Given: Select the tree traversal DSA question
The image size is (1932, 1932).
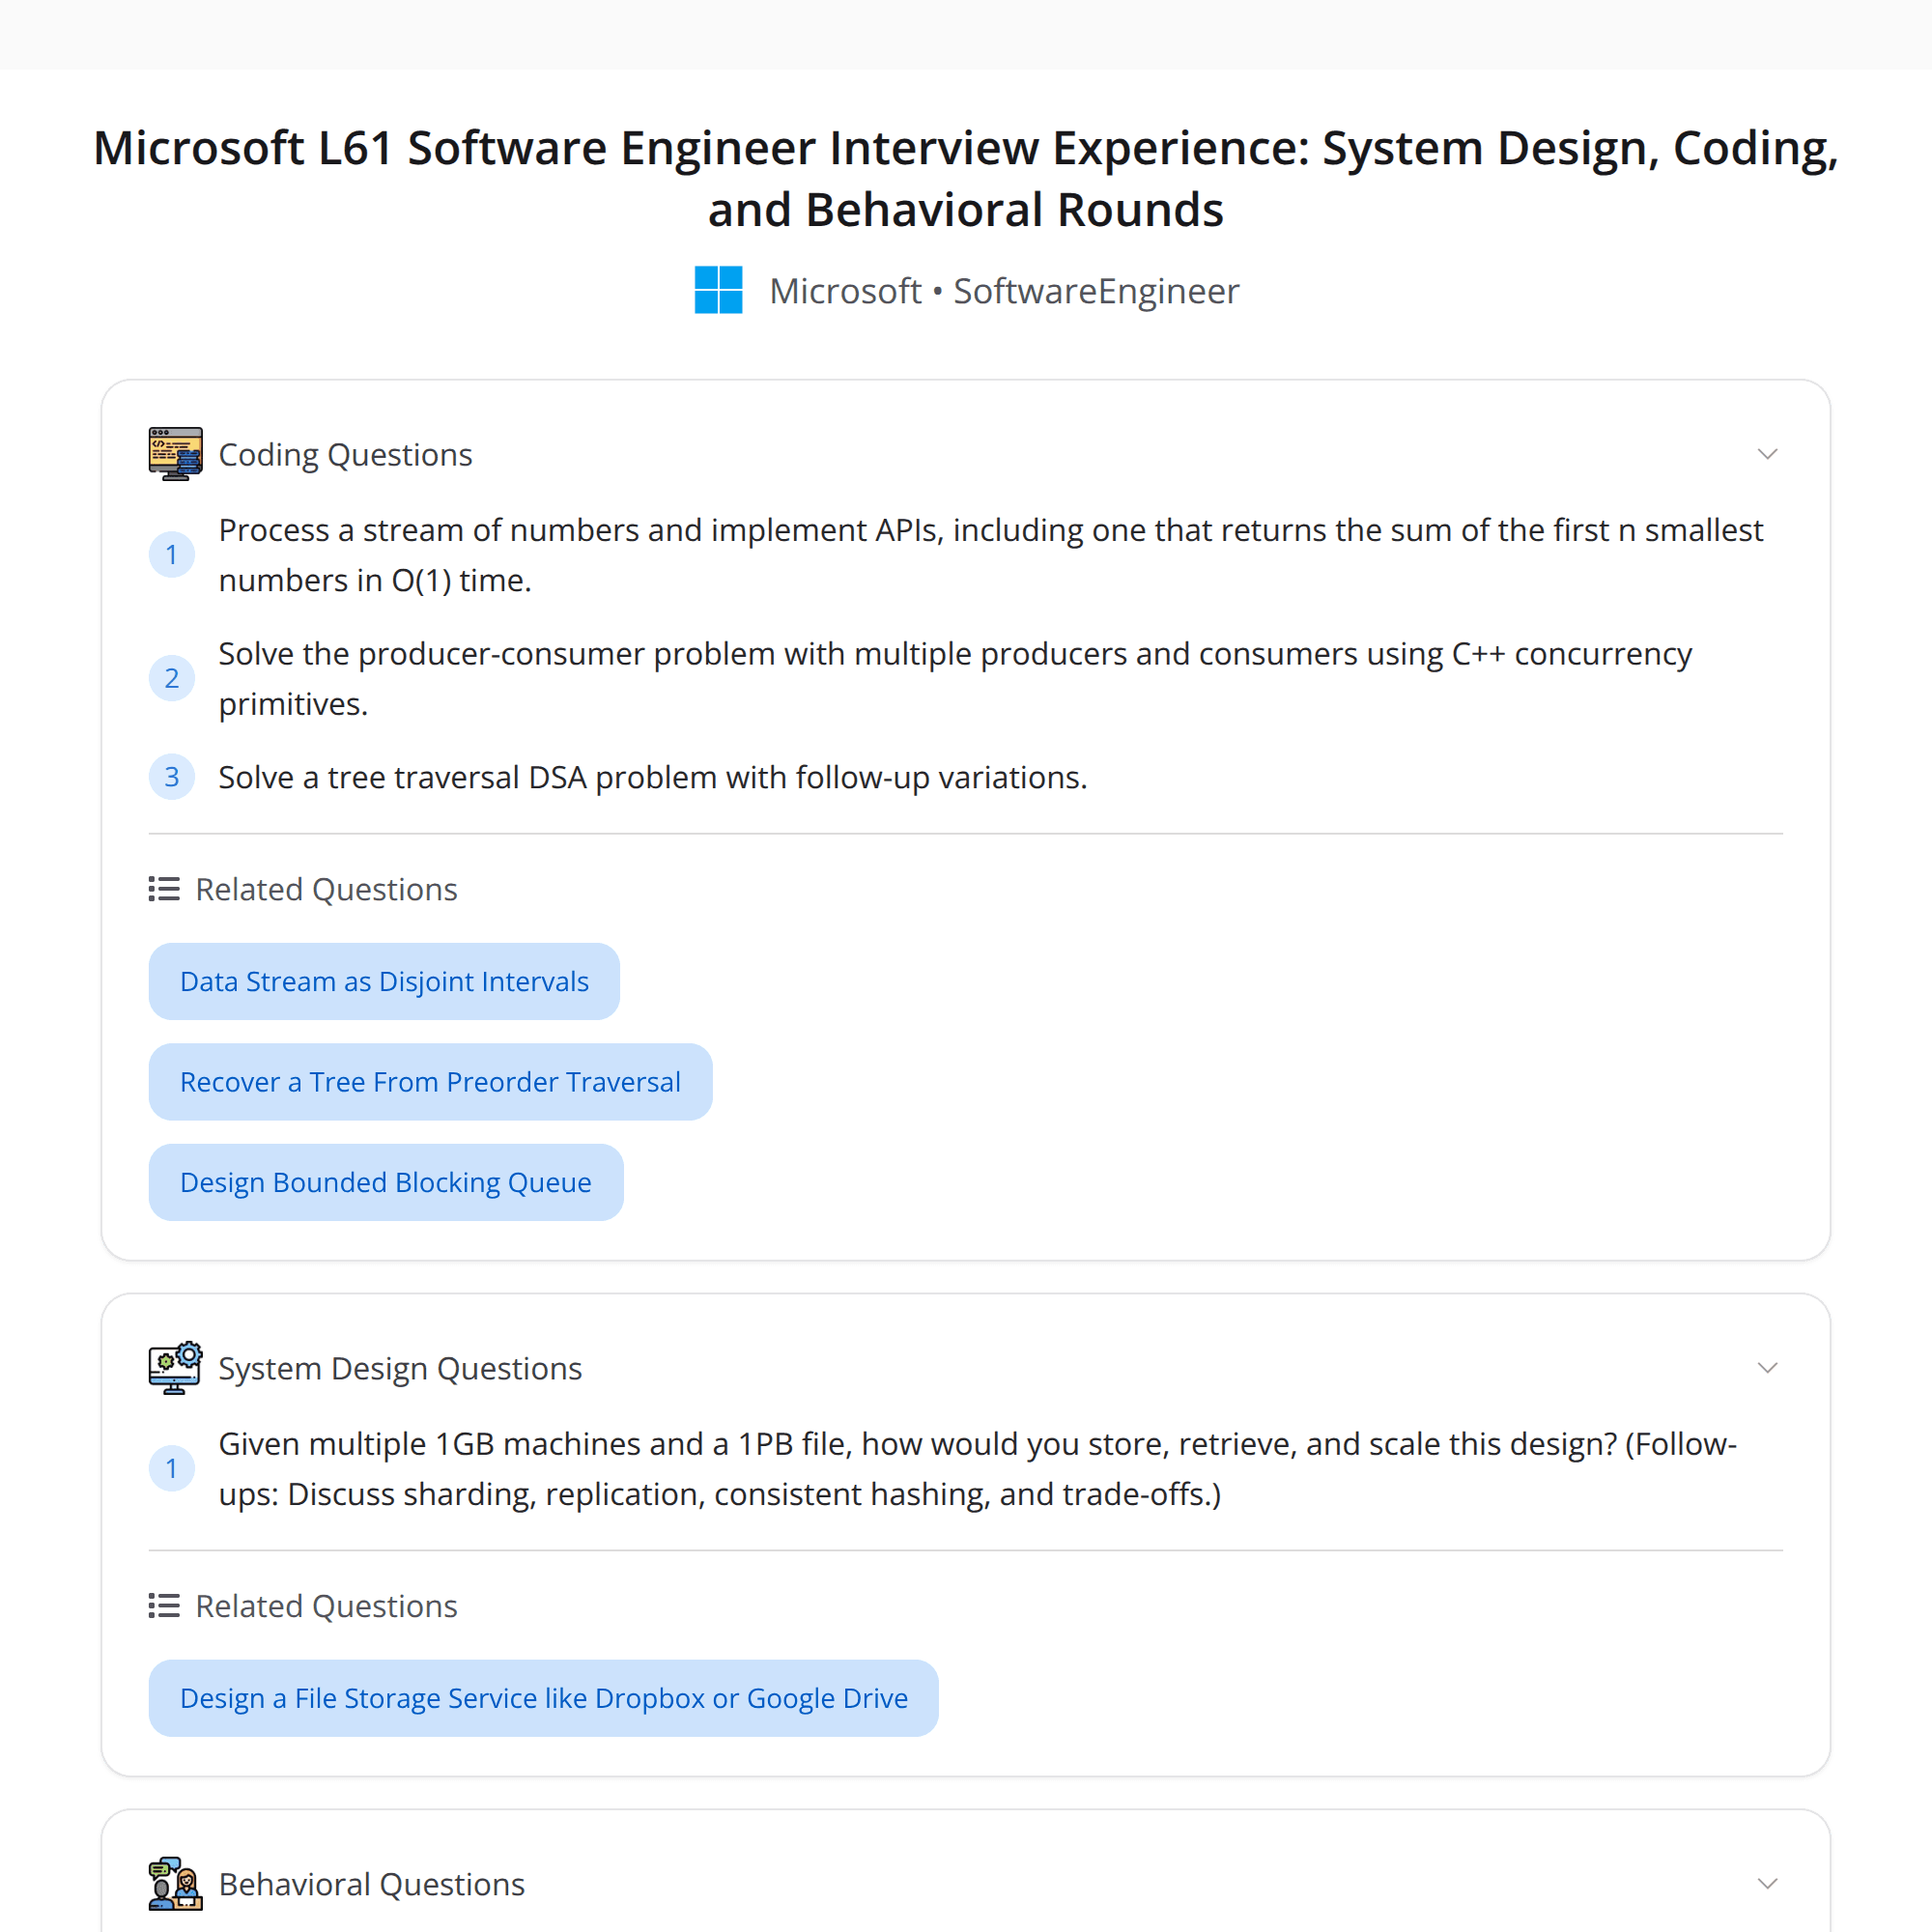Looking at the screenshot, I should [x=653, y=777].
